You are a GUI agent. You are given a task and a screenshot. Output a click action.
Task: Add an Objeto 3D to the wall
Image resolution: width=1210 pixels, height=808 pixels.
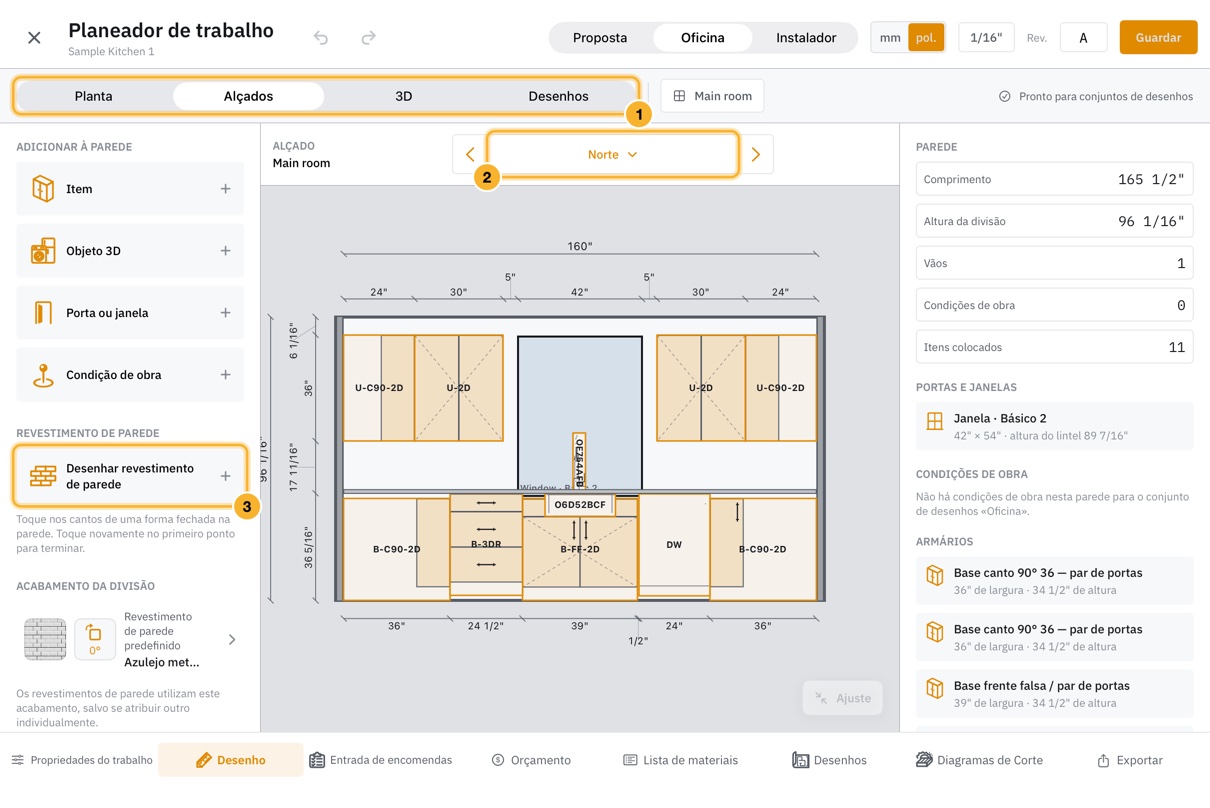130,251
